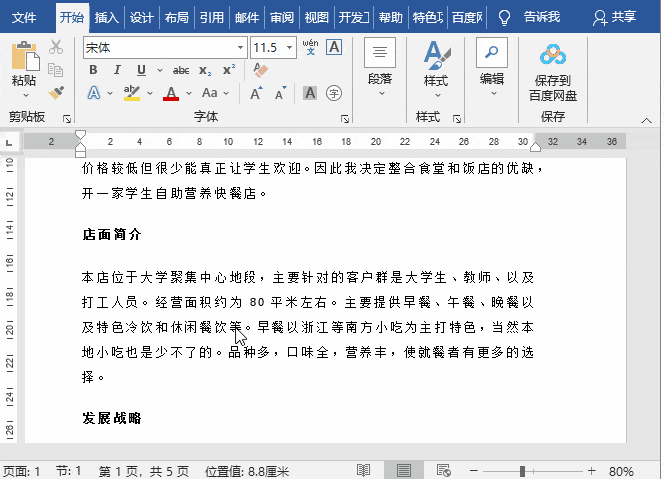Toggle strikethrough abc formatting

pos(181,70)
